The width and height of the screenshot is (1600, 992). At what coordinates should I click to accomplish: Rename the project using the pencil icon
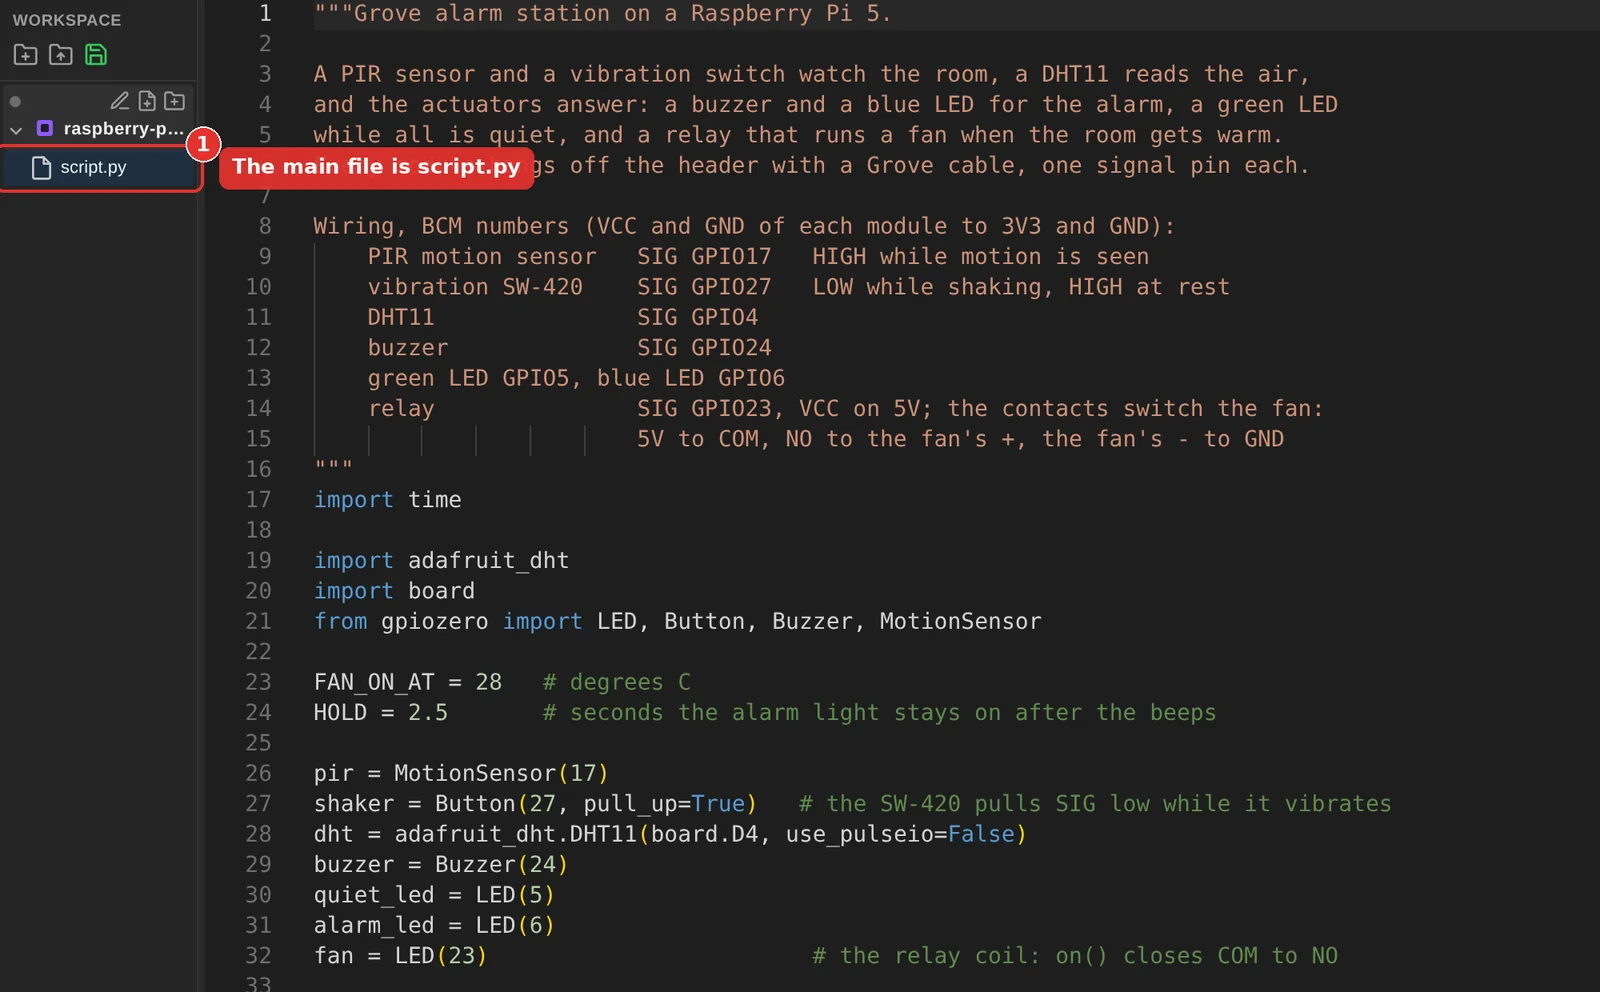[119, 101]
